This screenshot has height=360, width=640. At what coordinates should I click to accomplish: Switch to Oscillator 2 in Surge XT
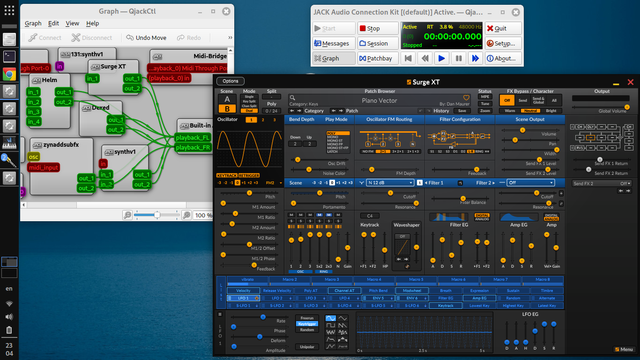pyautogui.click(x=263, y=120)
